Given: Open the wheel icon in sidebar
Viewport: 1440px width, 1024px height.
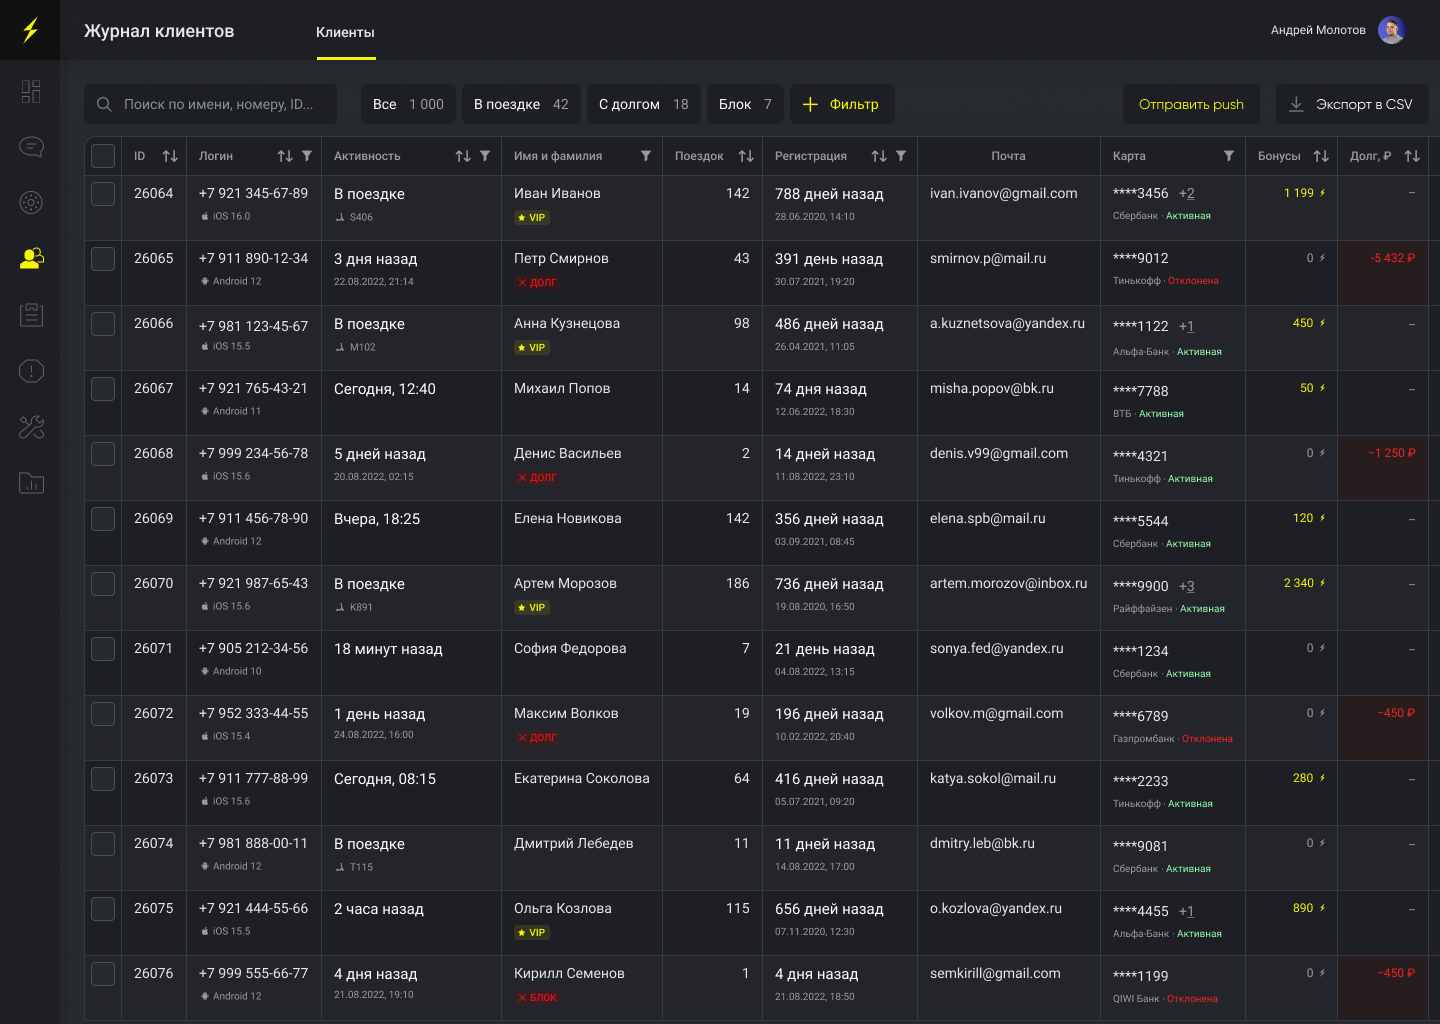Looking at the screenshot, I should coord(31,203).
